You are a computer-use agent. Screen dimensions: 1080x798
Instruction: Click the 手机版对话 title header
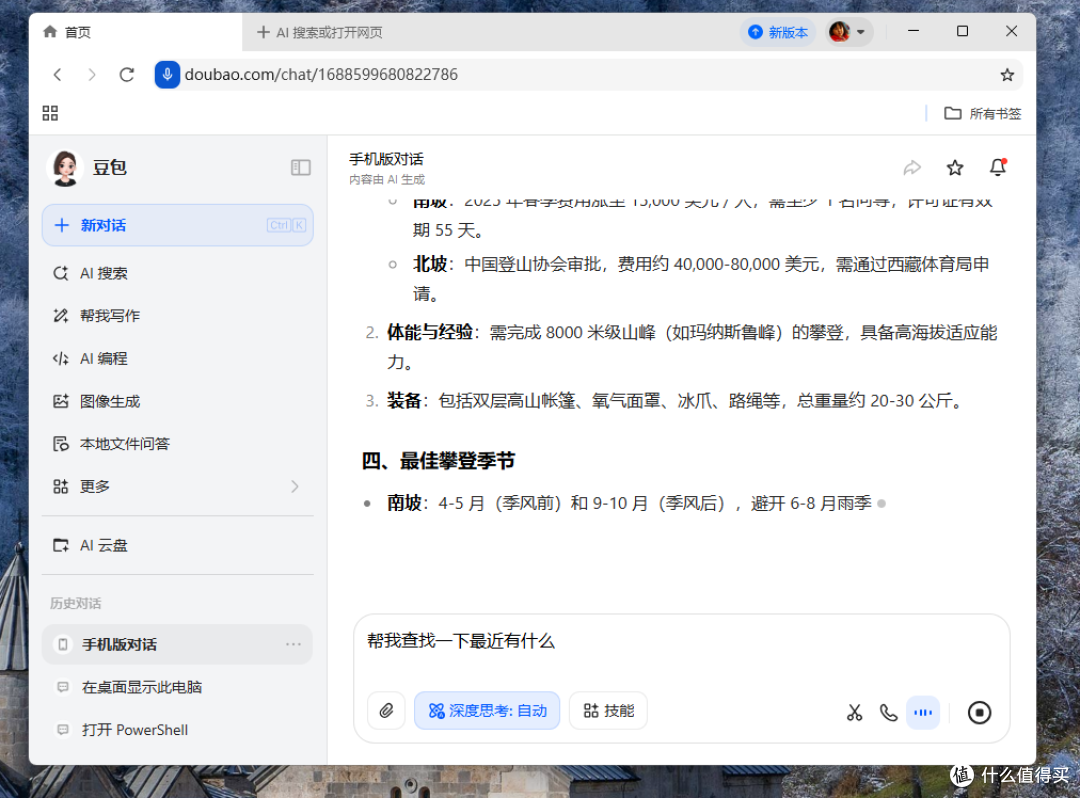[x=386, y=159]
